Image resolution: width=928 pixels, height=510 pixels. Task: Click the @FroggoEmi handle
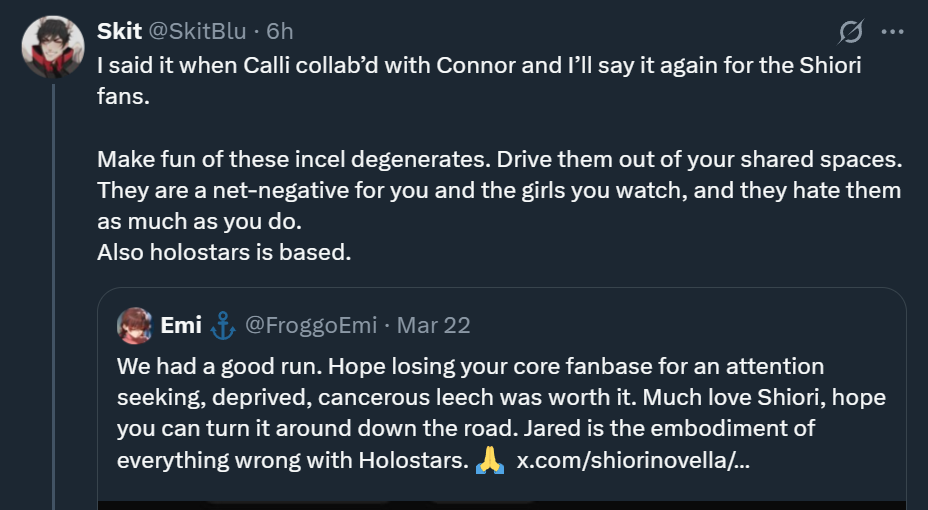(x=311, y=325)
